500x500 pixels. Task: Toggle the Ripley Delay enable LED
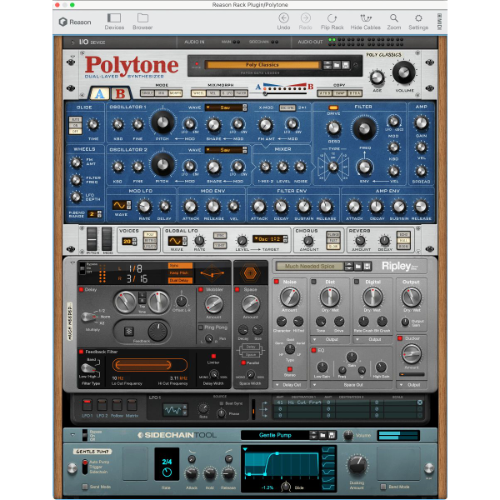coord(81,289)
